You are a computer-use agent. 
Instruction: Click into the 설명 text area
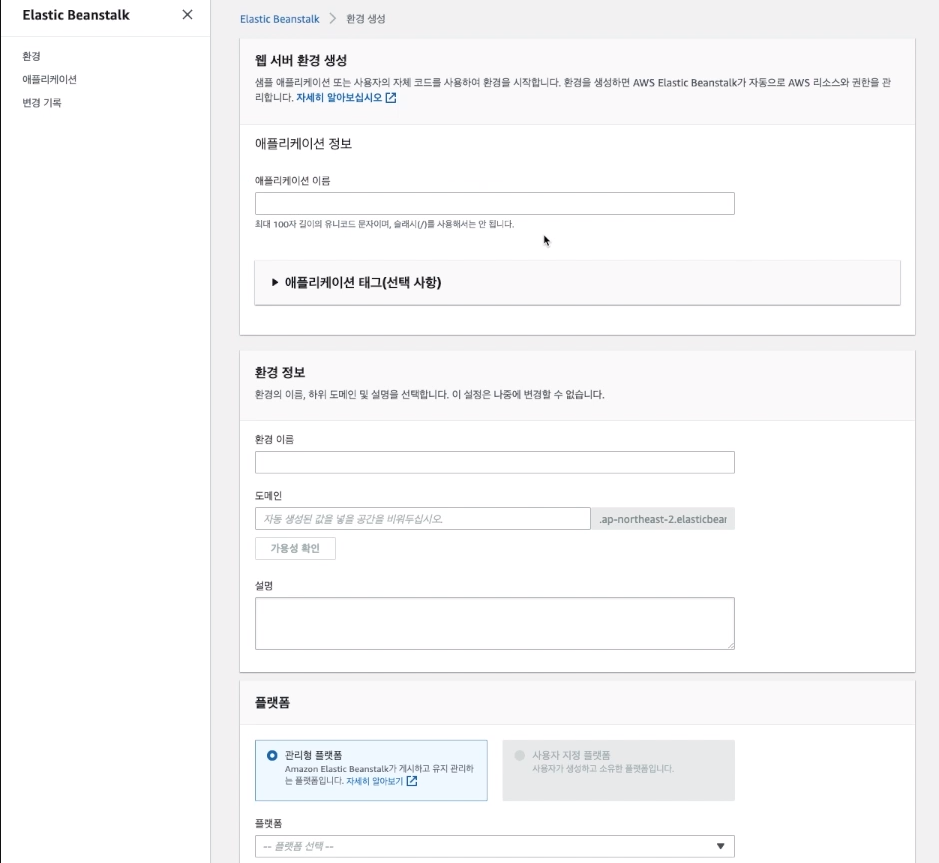495,623
